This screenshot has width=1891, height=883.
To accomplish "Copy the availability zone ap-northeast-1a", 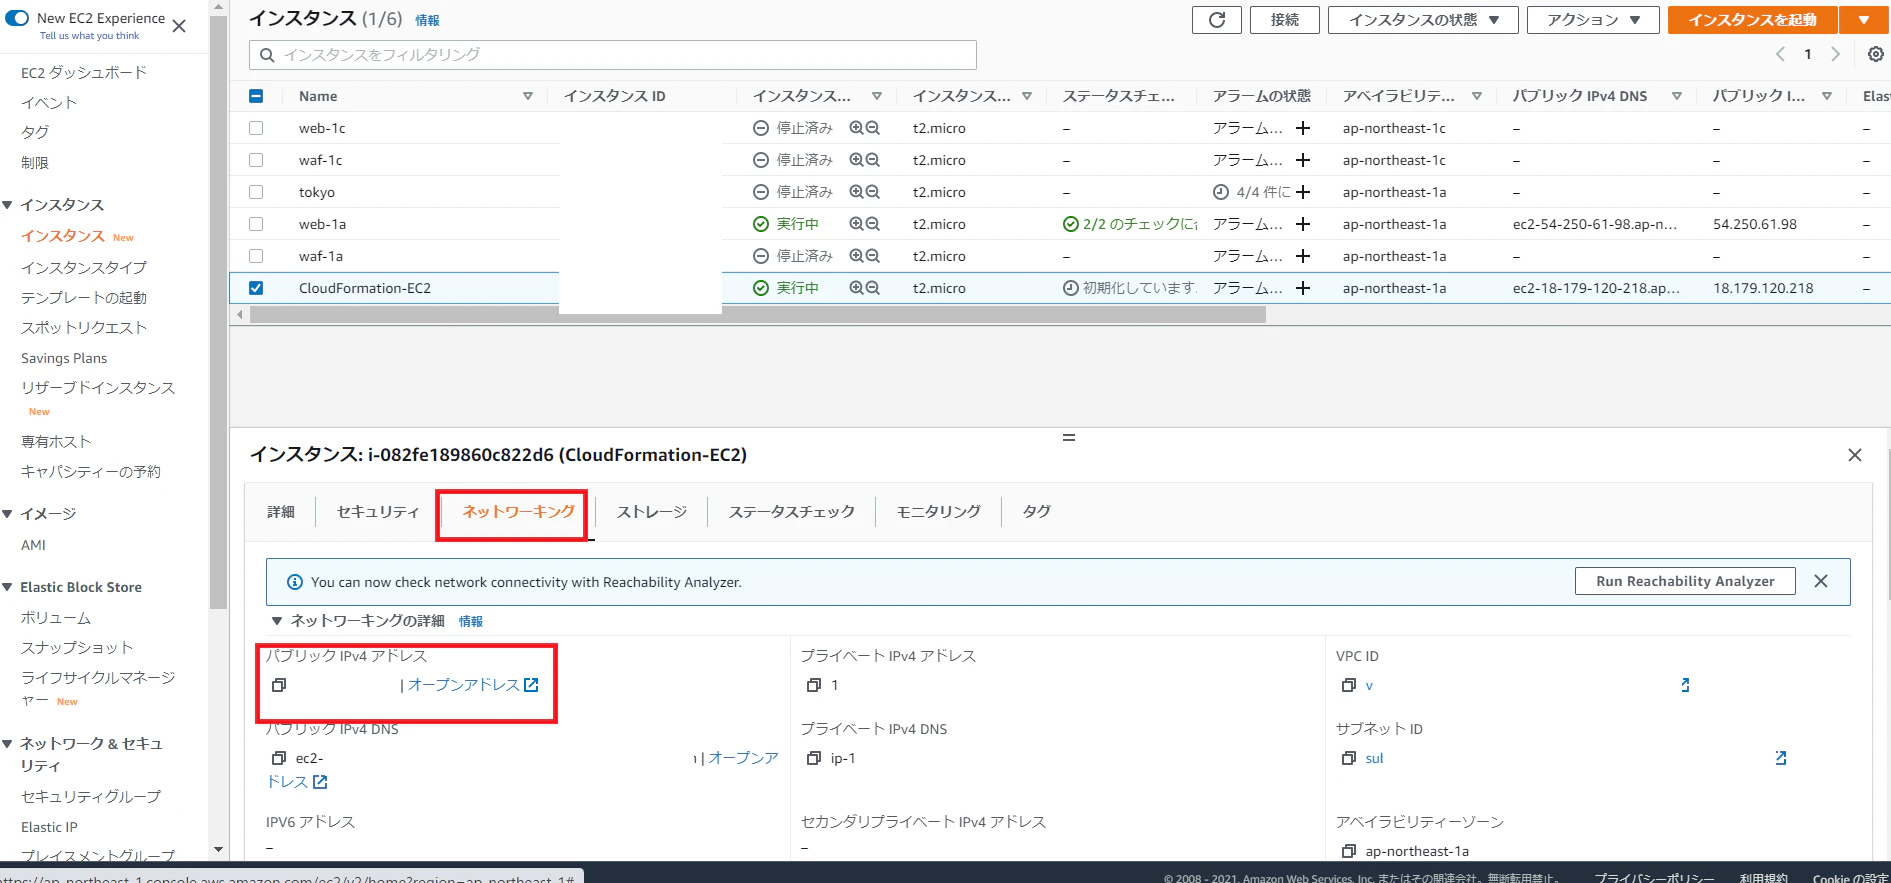I will [x=1349, y=851].
